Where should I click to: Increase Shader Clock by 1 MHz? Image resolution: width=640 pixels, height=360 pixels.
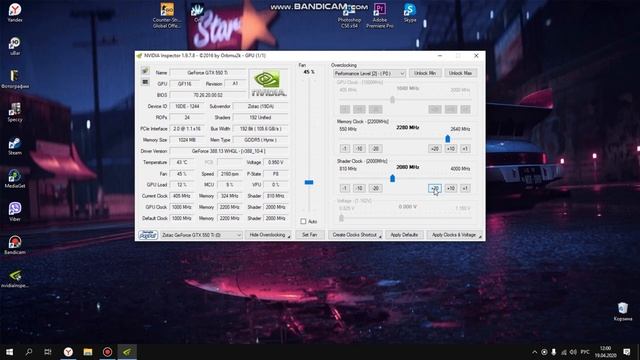pos(465,188)
